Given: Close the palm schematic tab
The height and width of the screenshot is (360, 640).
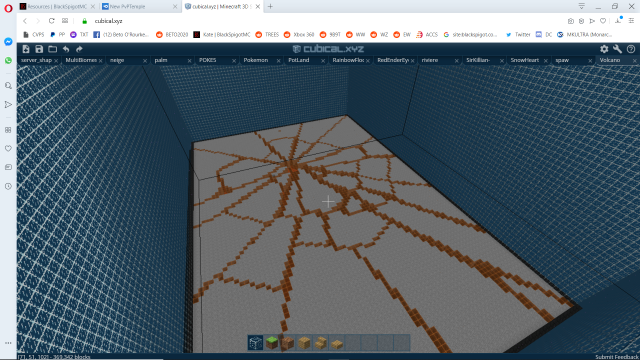Looking at the screenshot, I should pyautogui.click(x=189, y=60).
